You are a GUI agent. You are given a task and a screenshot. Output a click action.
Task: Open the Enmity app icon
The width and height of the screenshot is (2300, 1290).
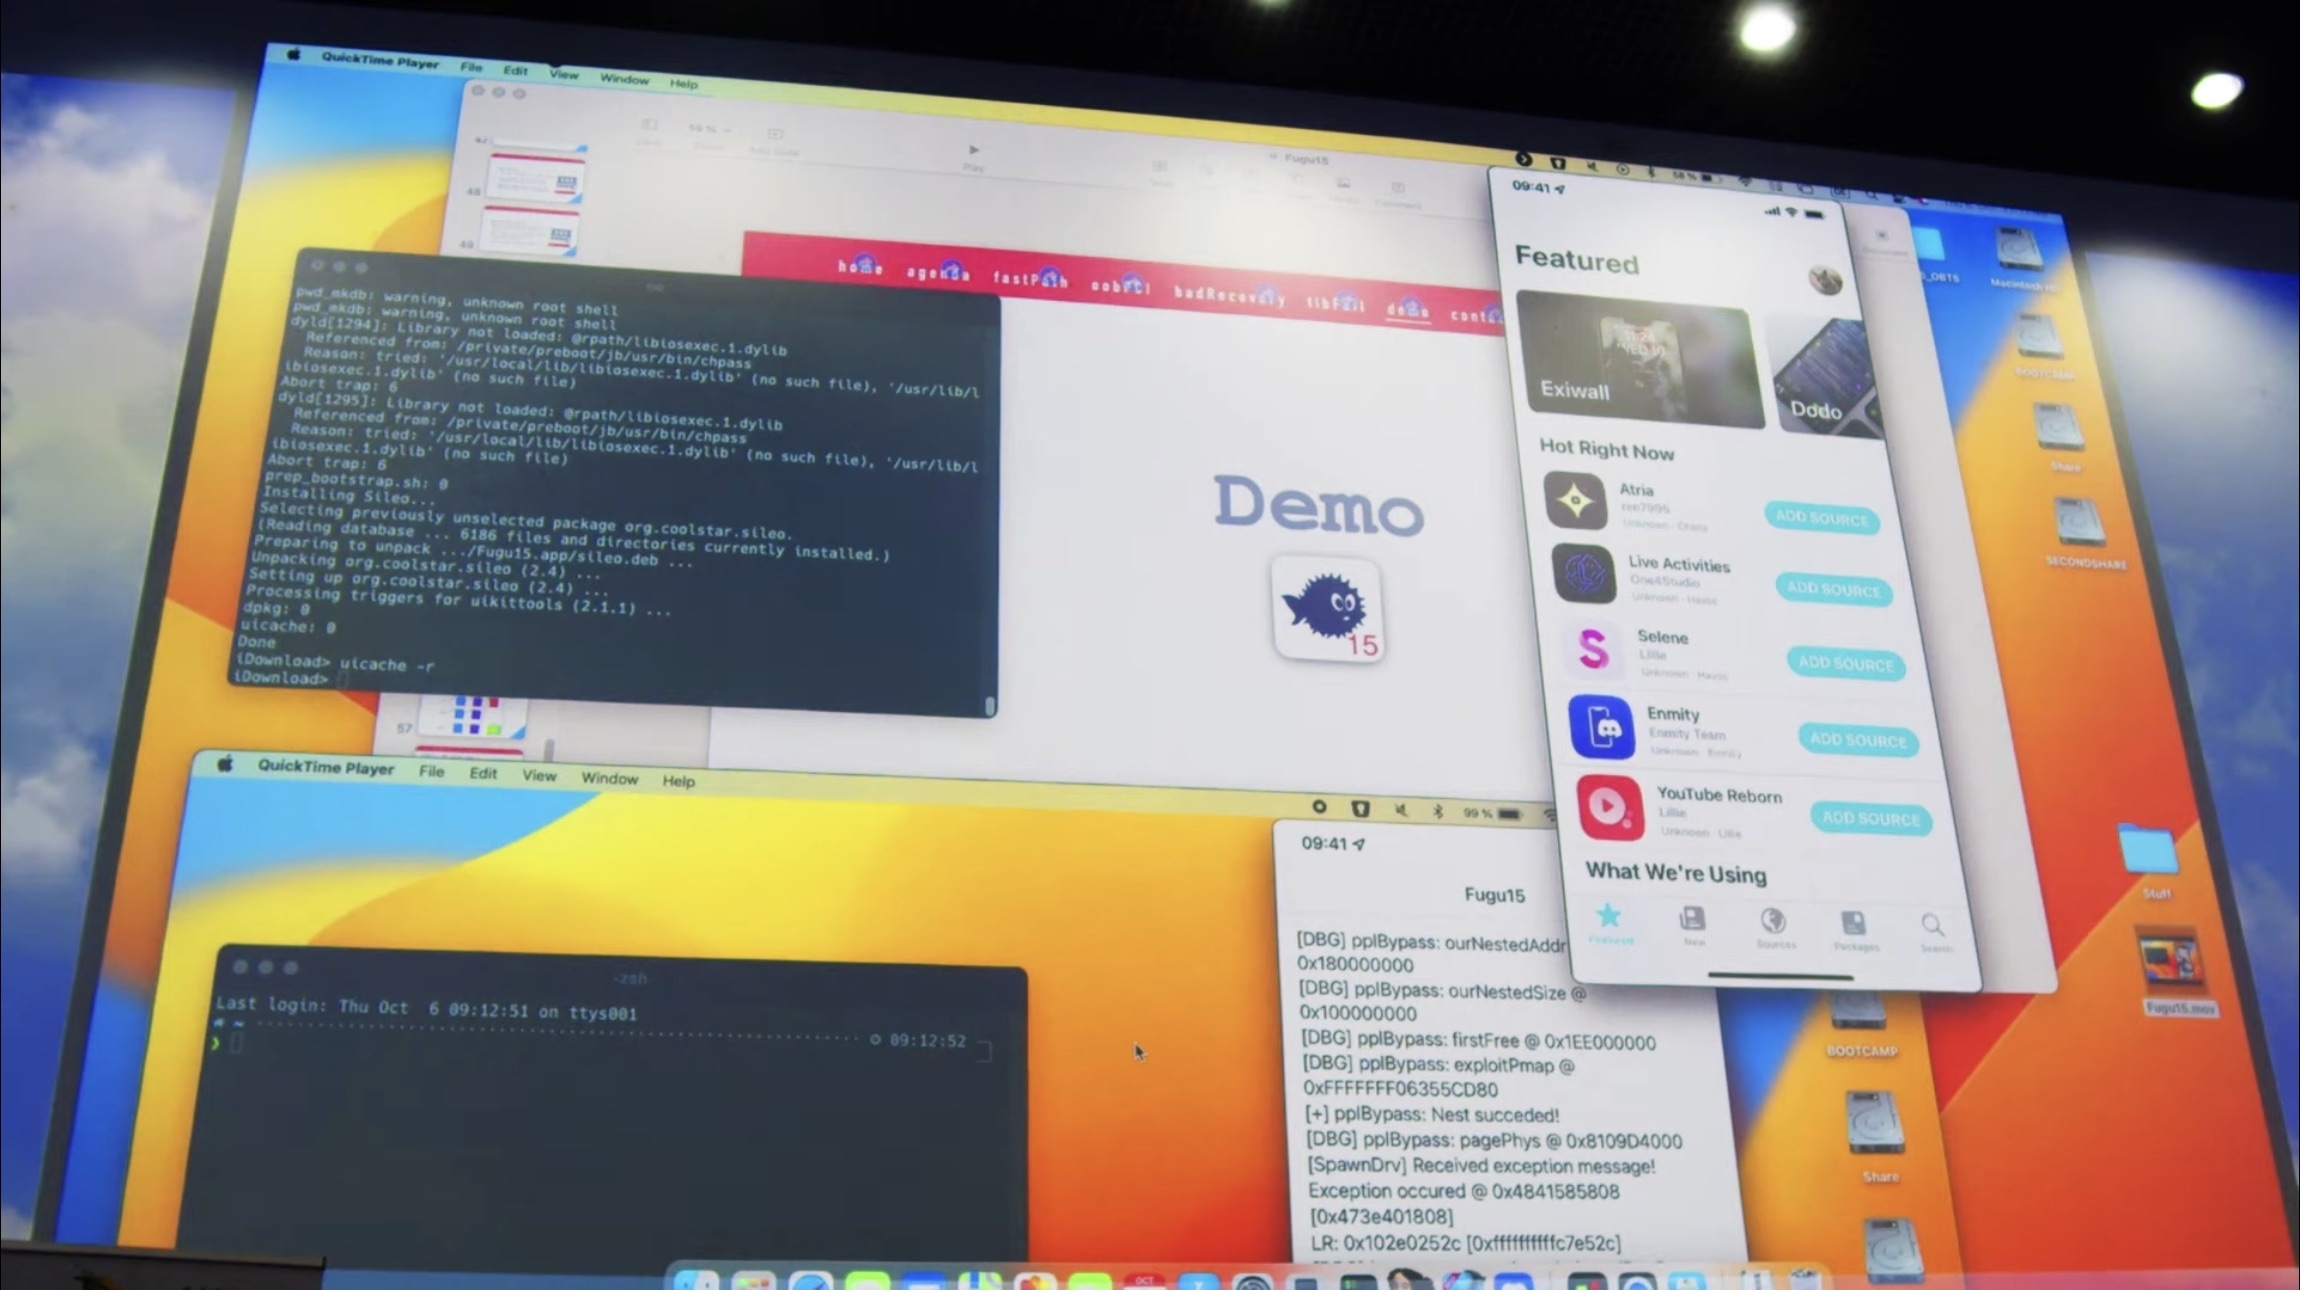point(1602,728)
